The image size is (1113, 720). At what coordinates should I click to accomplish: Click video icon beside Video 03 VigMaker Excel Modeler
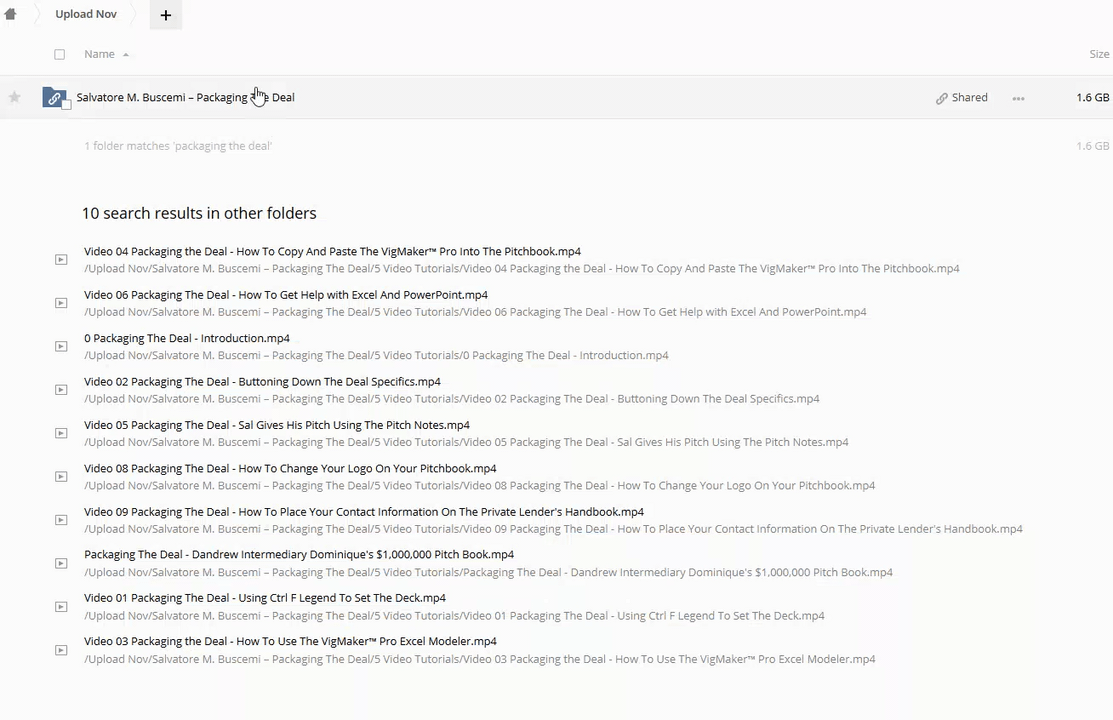[x=61, y=650]
